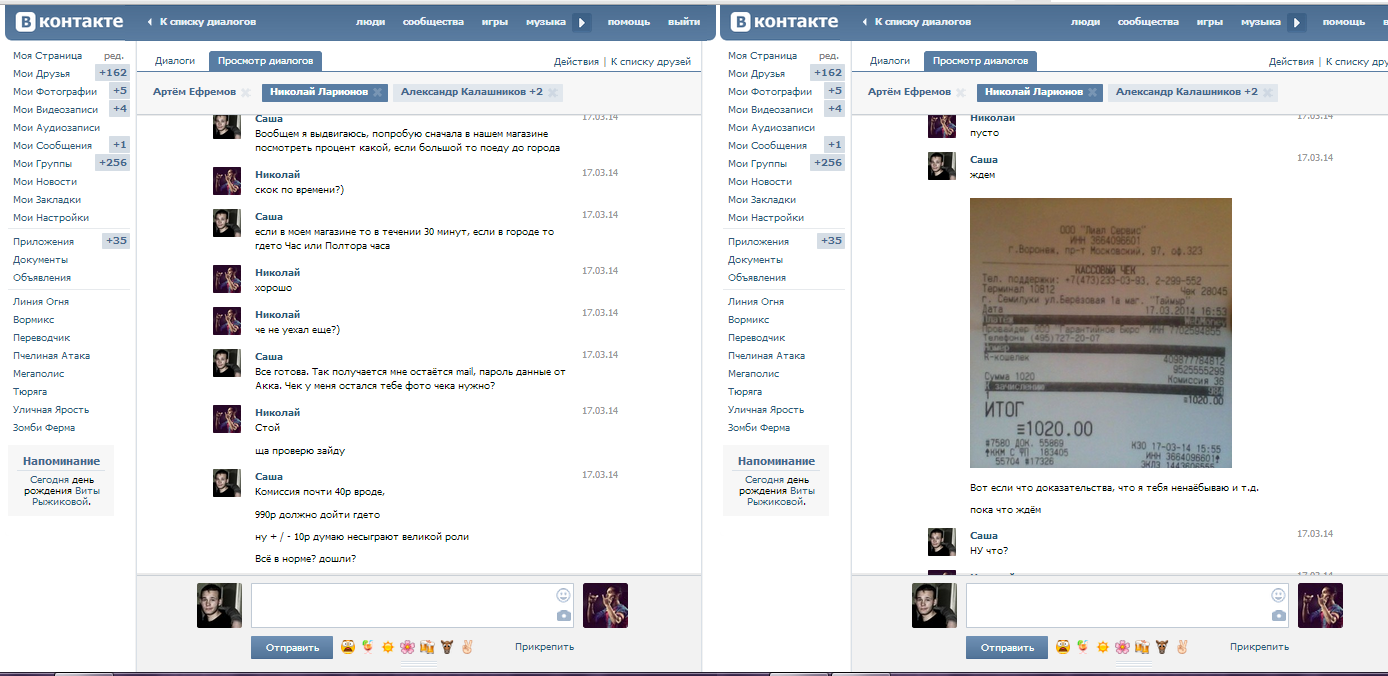This screenshot has height=676, width=1388.
Task: Open receipt photo in right window chat
Action: click(x=1101, y=333)
